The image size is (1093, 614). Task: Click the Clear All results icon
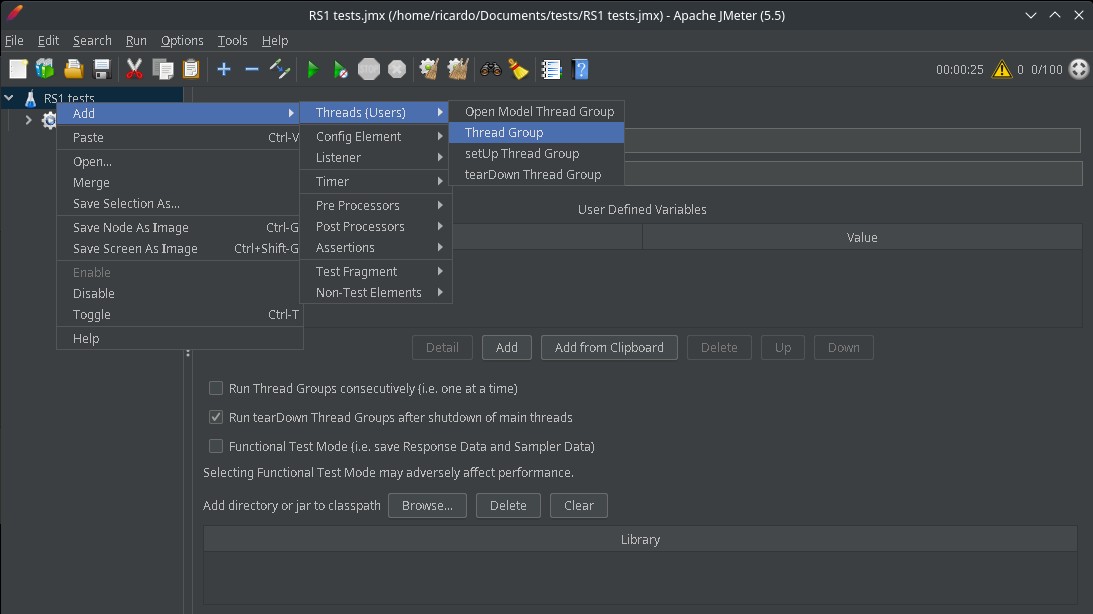tap(458, 69)
